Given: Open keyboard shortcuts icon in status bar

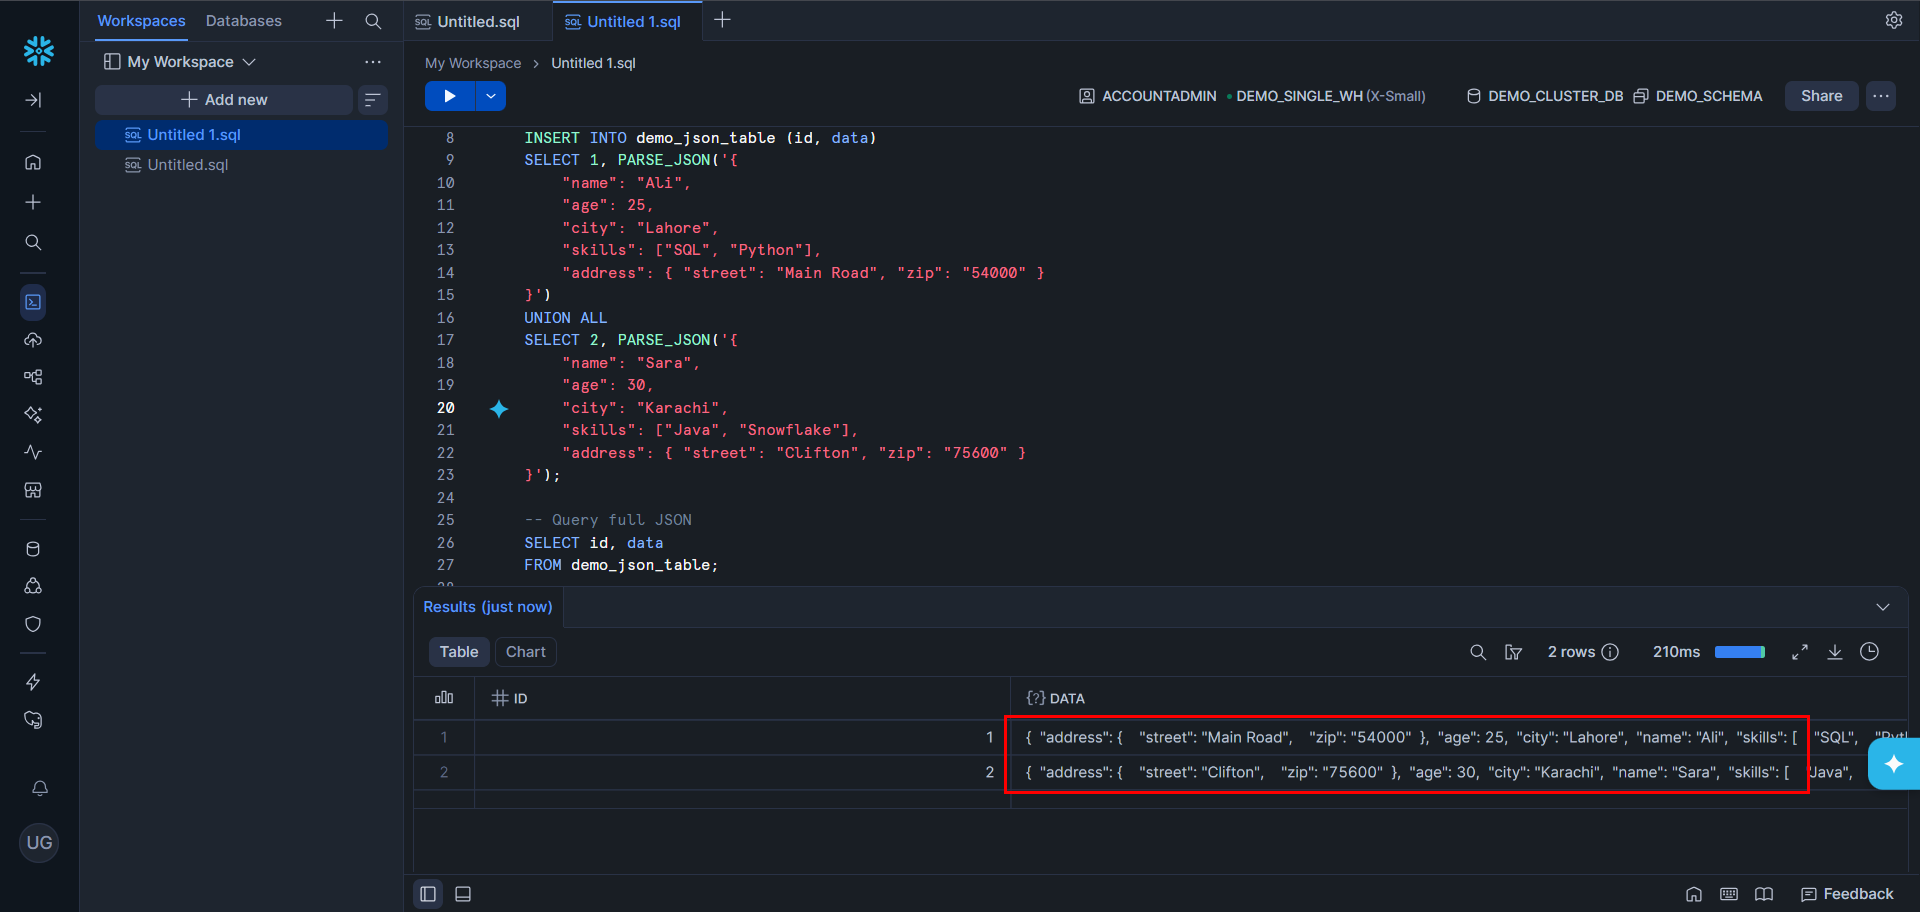Looking at the screenshot, I should 1729,894.
